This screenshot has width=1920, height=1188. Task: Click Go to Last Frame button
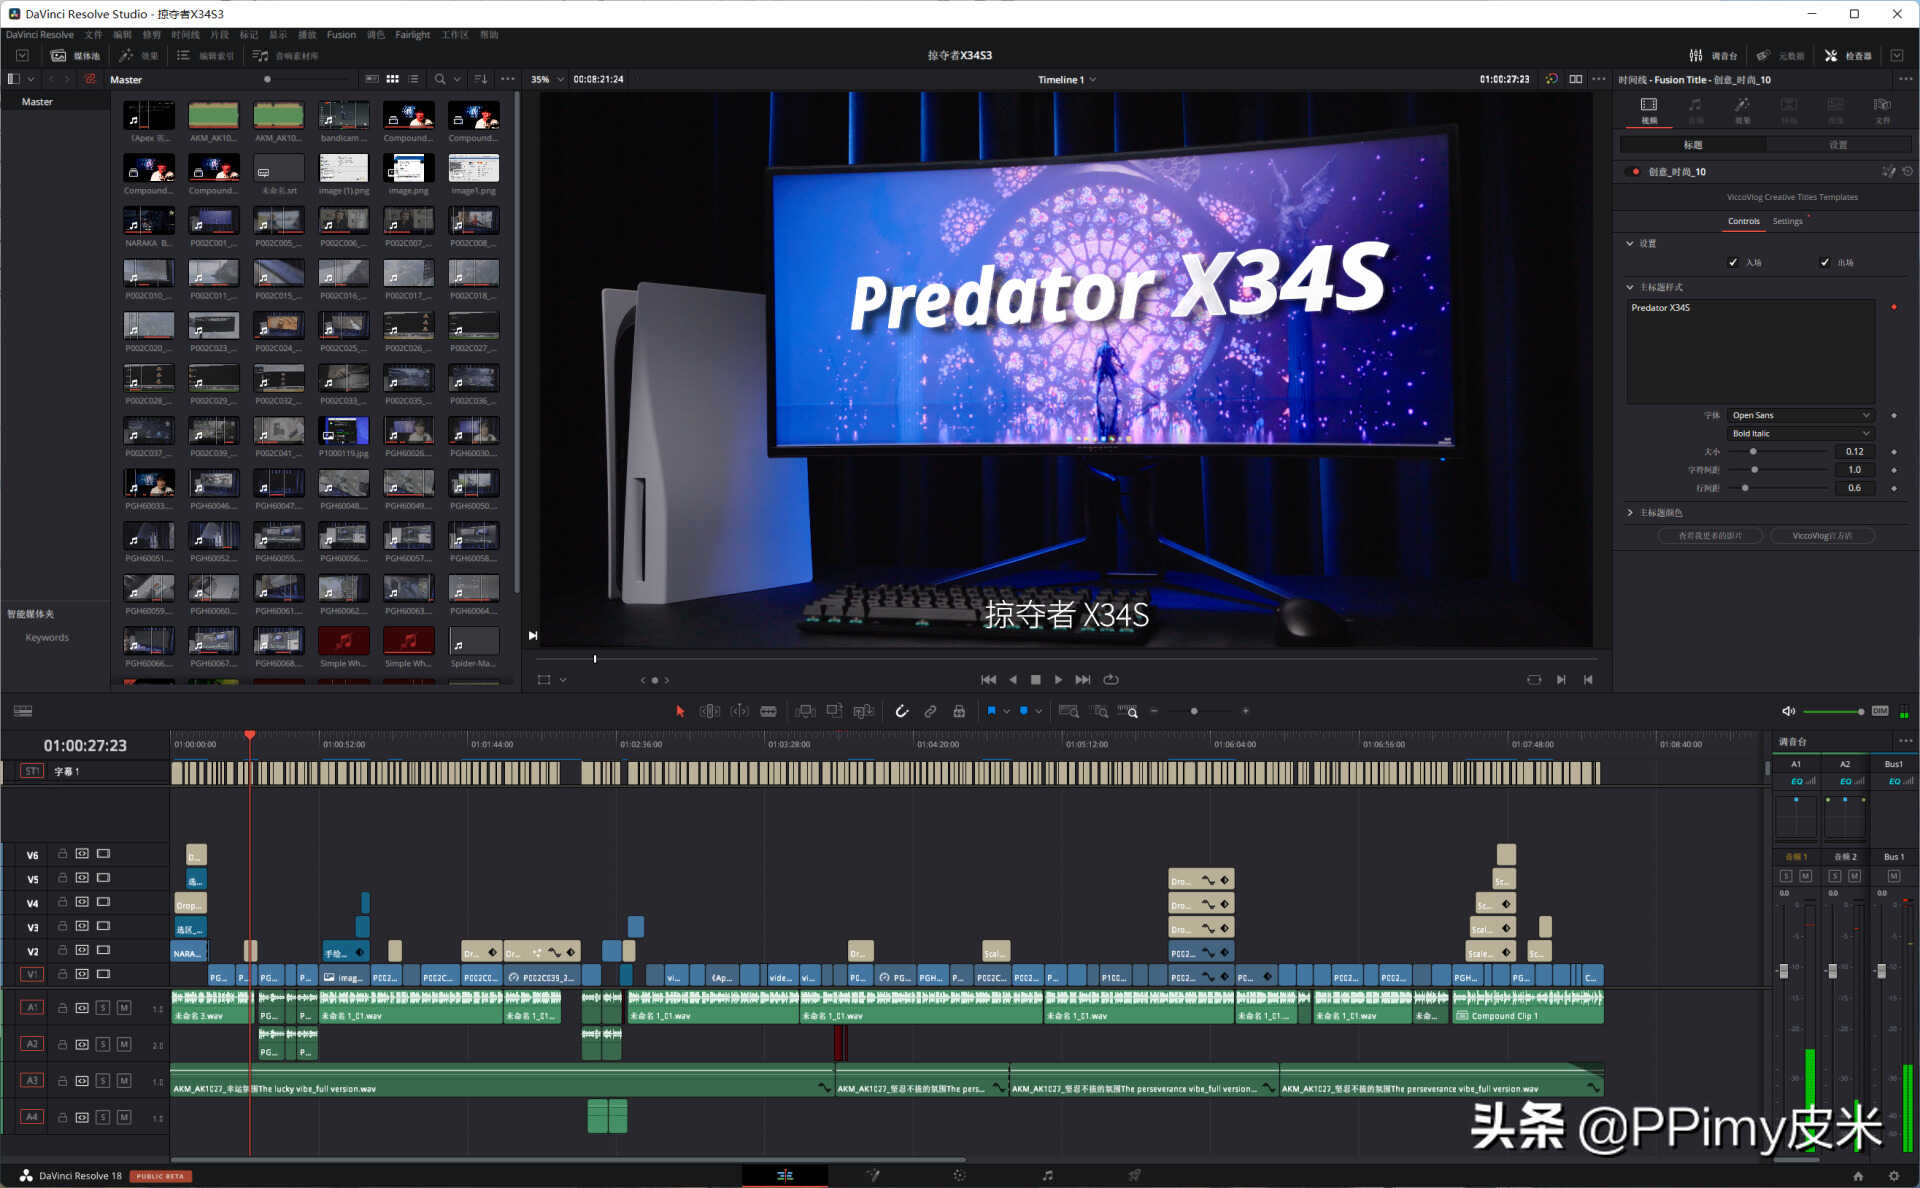pyautogui.click(x=1083, y=679)
